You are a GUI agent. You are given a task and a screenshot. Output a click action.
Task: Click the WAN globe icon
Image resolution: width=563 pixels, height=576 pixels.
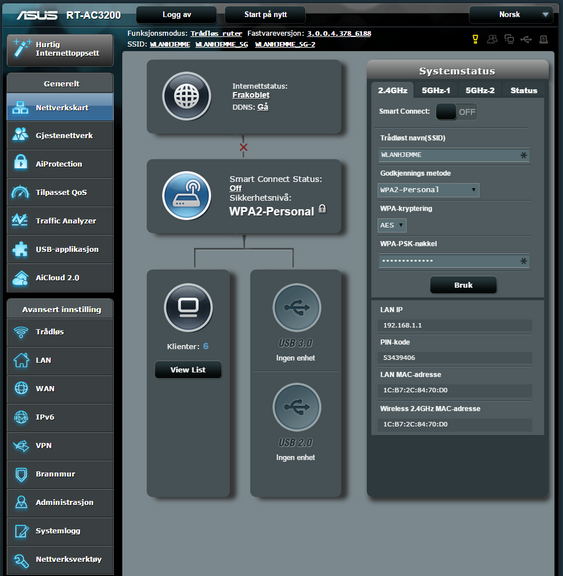coord(21,388)
